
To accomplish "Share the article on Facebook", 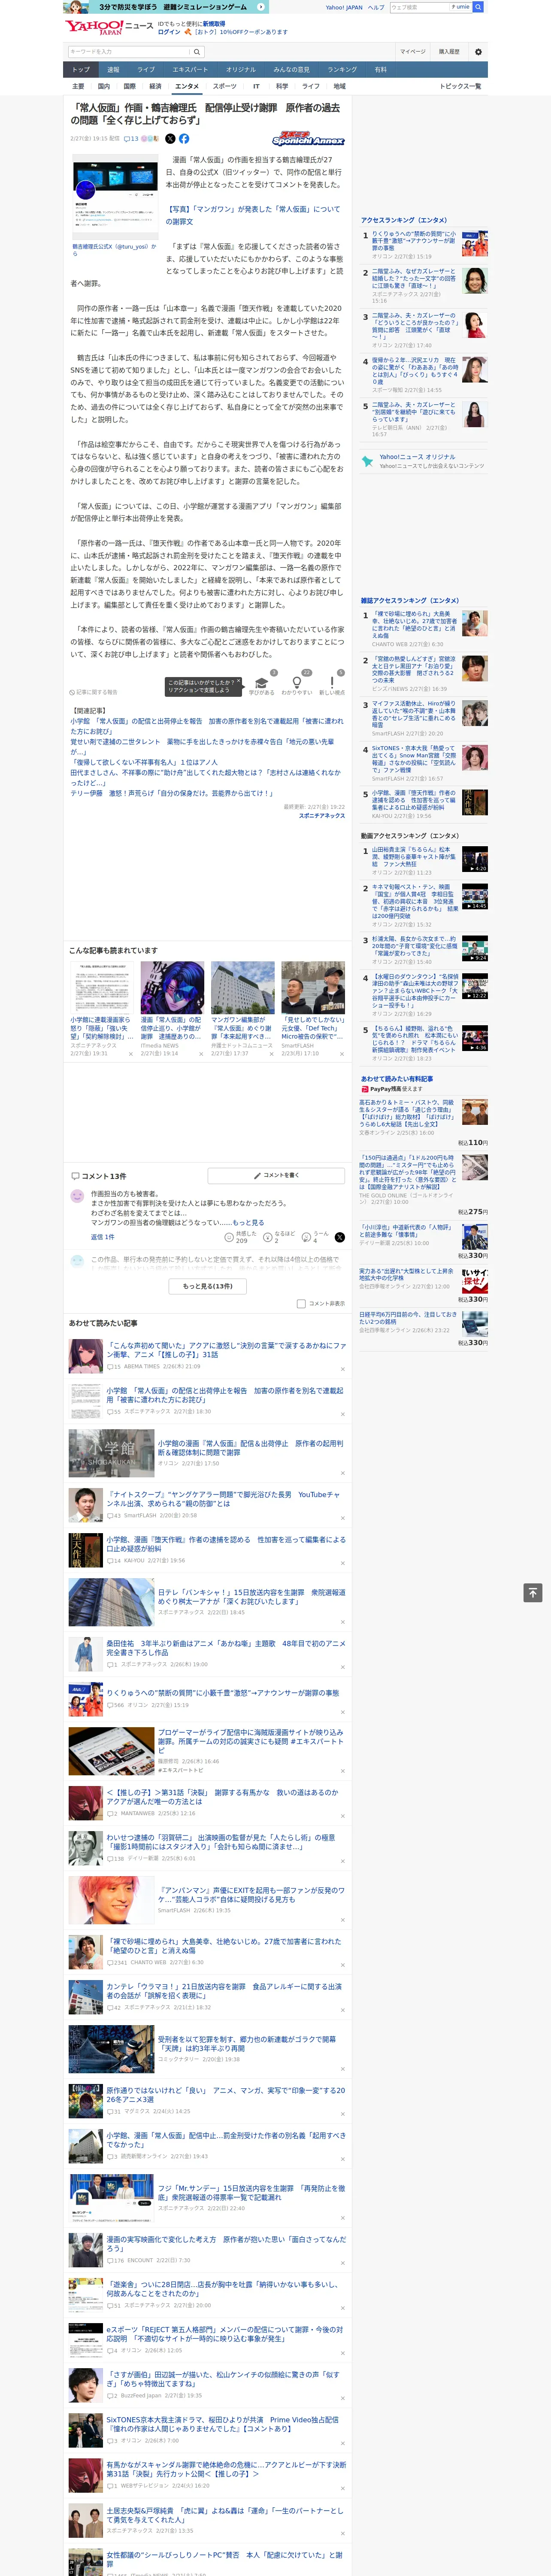I will (184, 139).
